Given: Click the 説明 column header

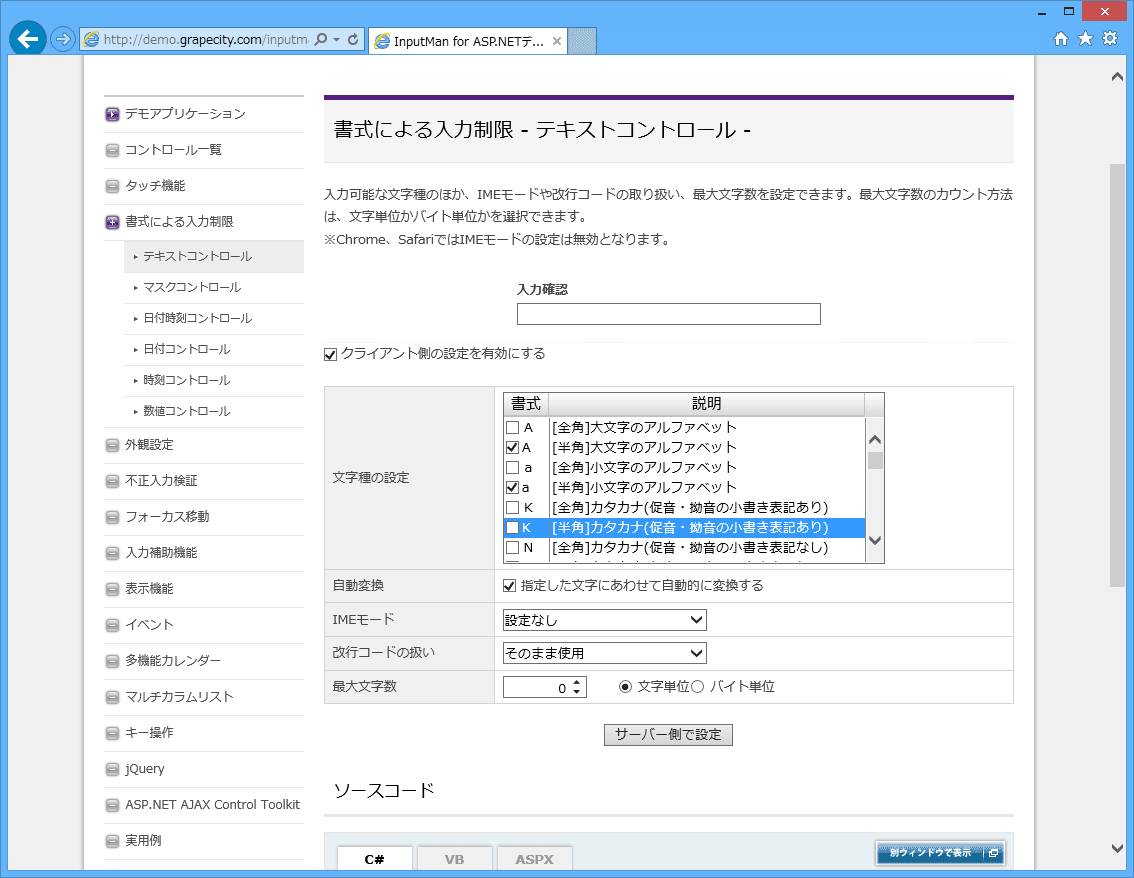Looking at the screenshot, I should [707, 404].
